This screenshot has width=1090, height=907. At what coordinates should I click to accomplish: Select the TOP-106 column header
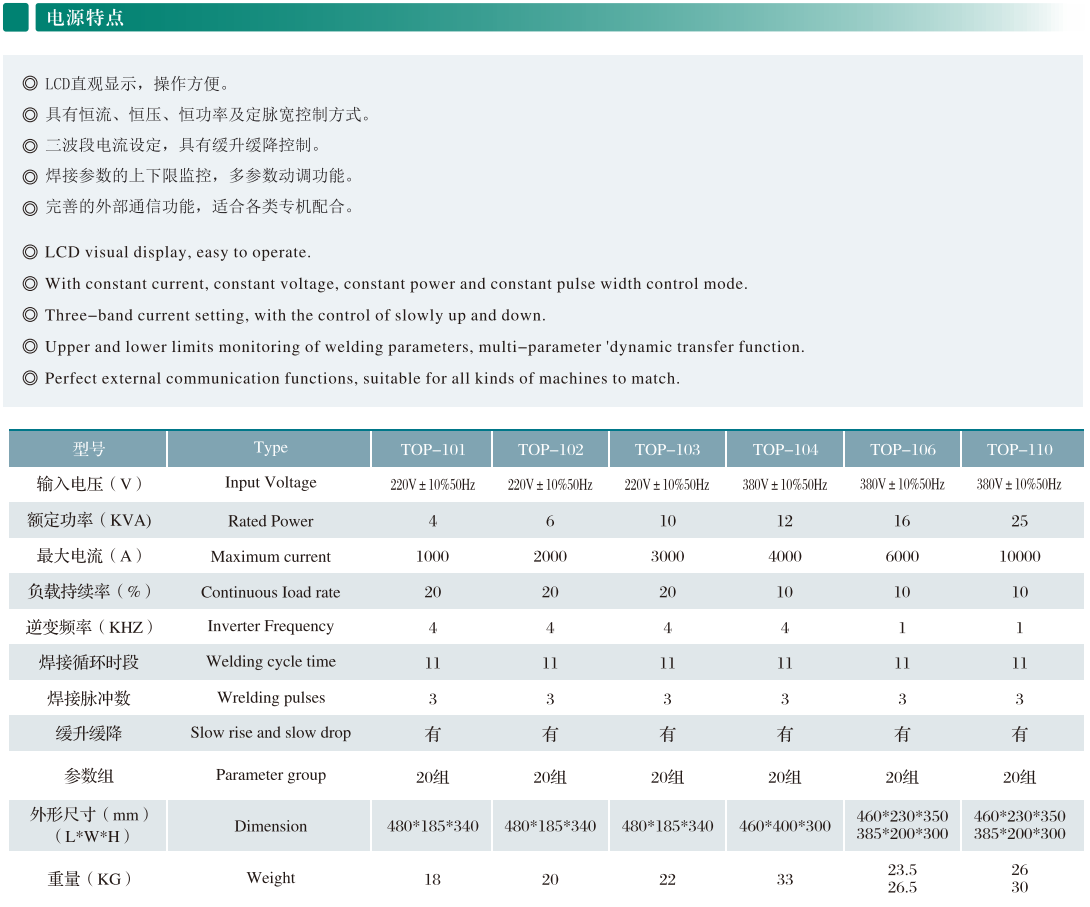coord(902,449)
